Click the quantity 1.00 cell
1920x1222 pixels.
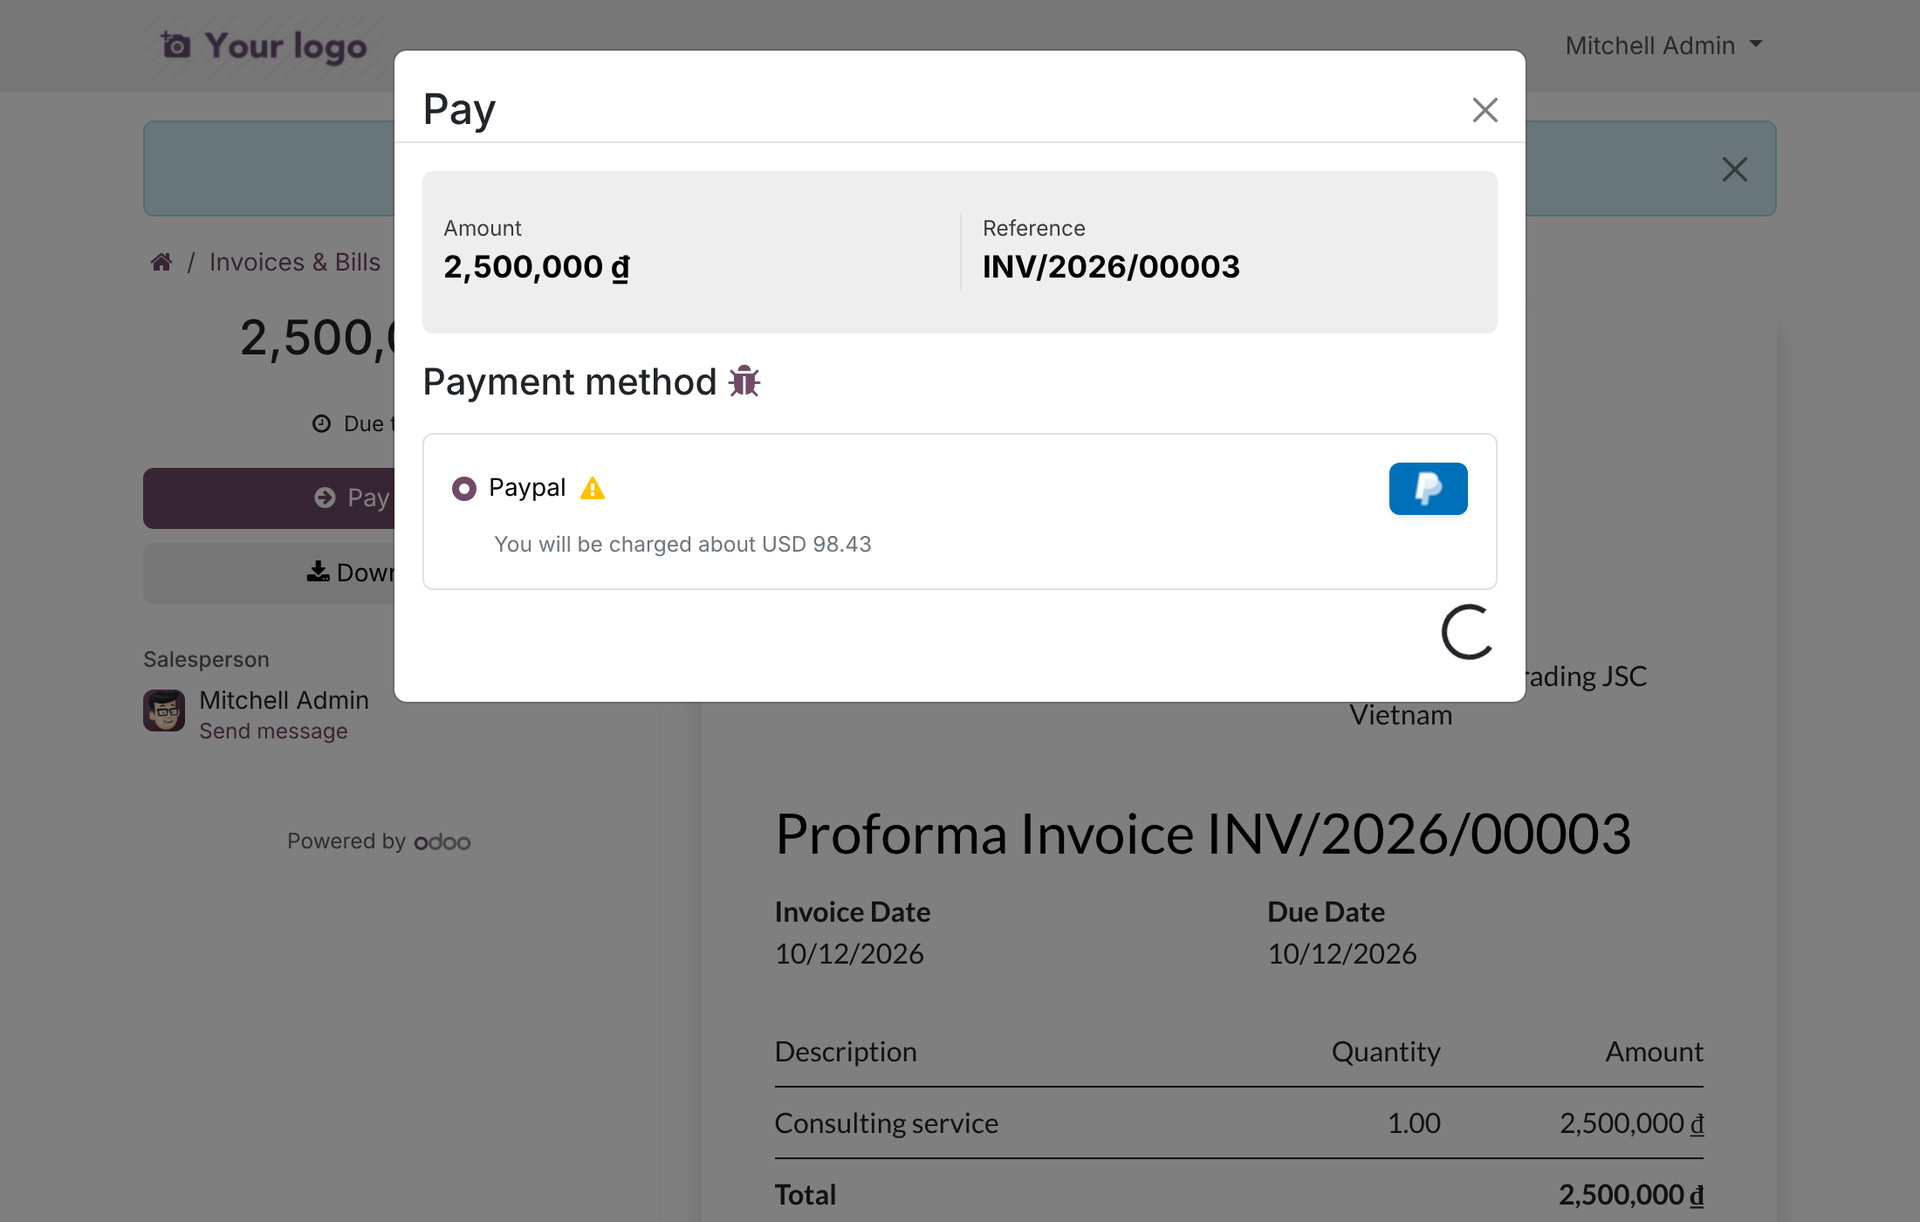[1413, 1123]
